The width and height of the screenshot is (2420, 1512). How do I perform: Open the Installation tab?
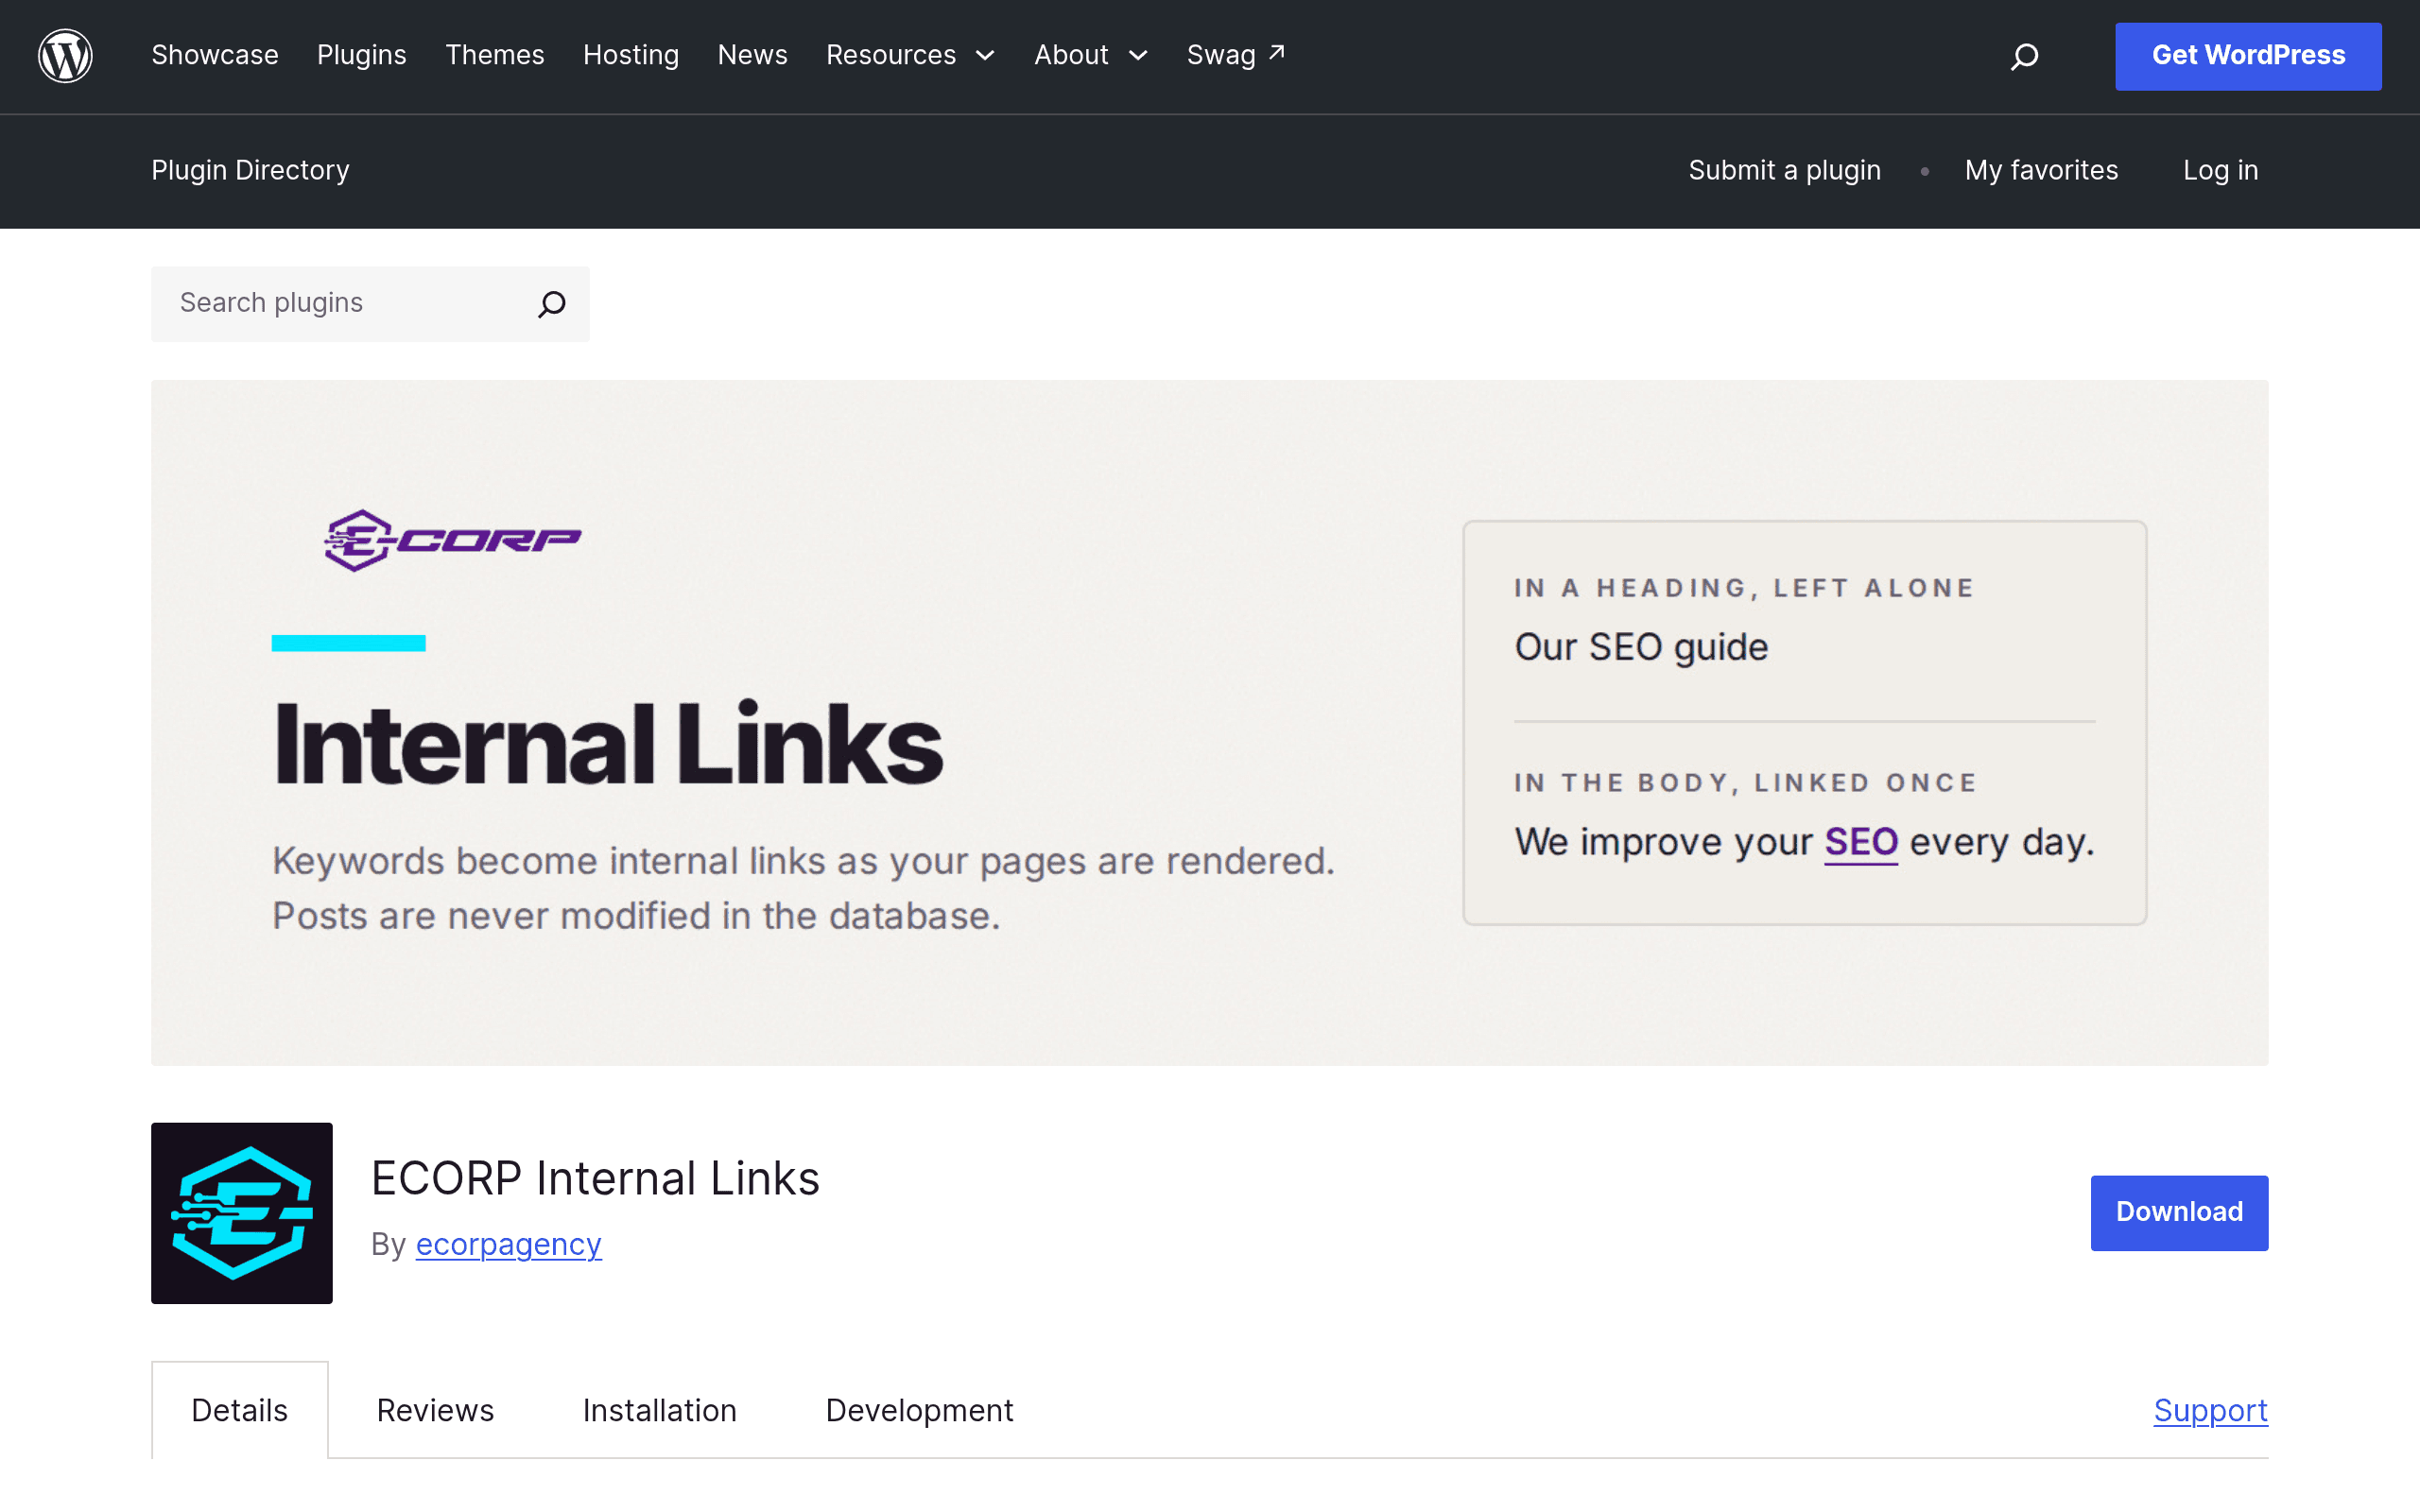(660, 1410)
